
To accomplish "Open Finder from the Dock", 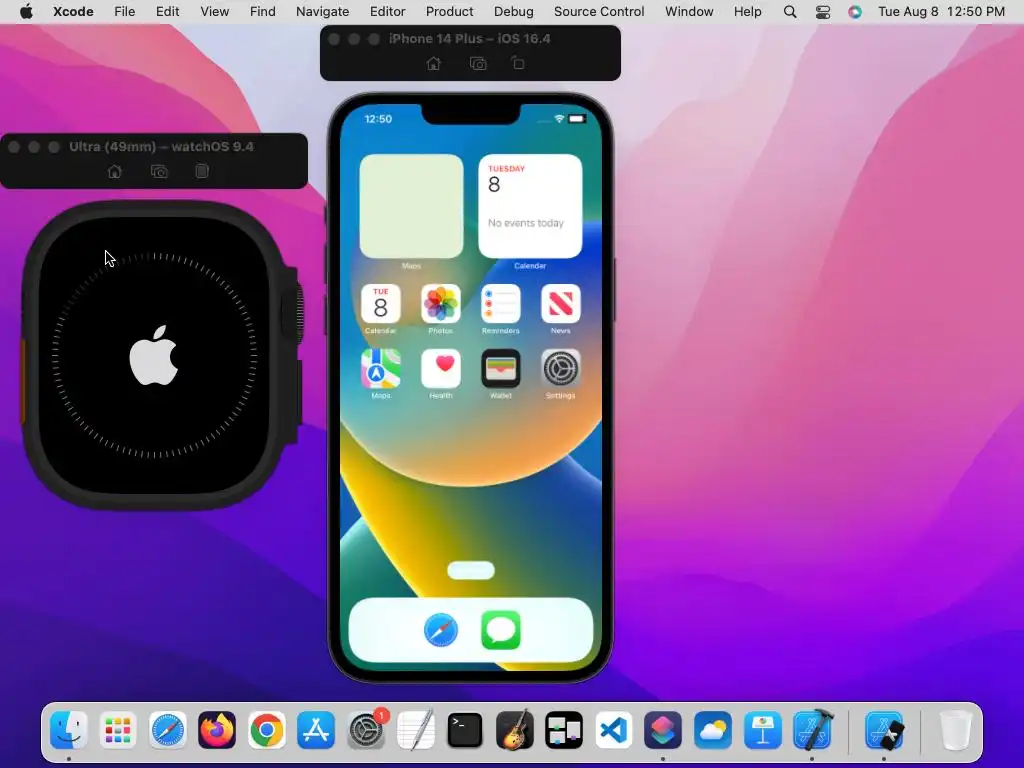I will click(69, 729).
